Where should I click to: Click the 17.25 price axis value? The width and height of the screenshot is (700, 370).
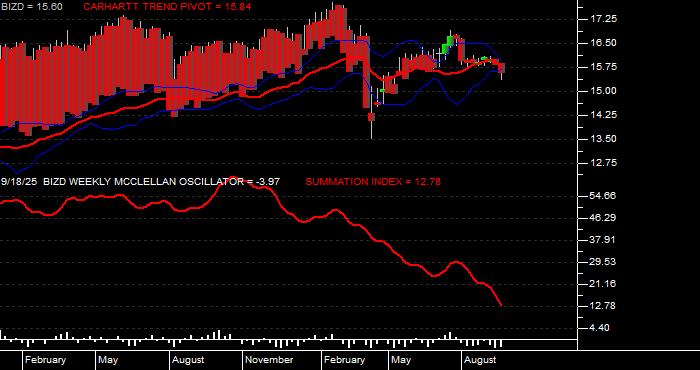pyautogui.click(x=605, y=19)
